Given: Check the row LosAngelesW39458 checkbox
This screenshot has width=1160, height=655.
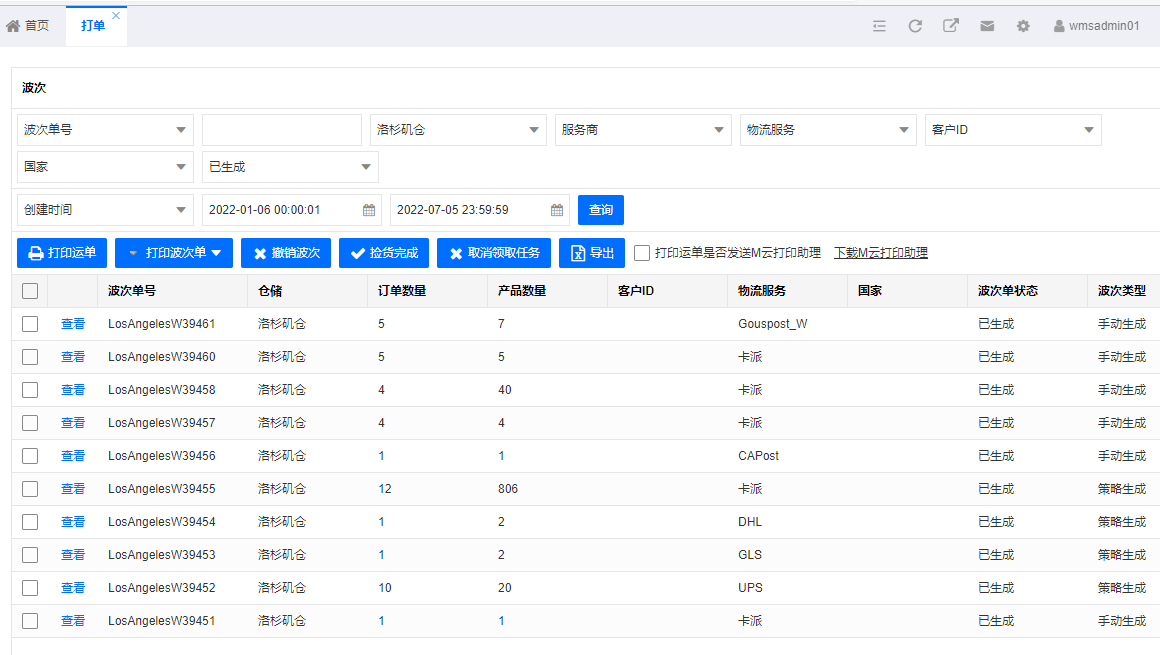Looking at the screenshot, I should pos(30,390).
